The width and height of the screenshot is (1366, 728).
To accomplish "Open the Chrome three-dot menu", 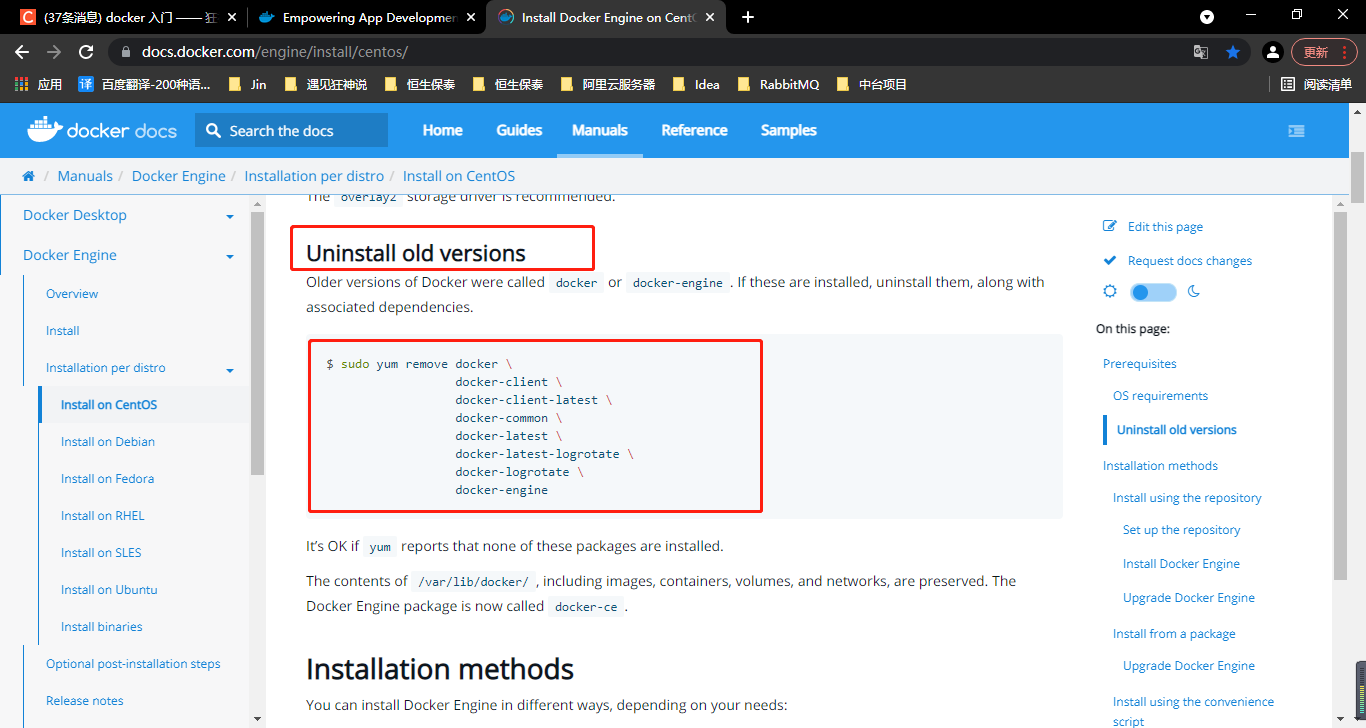I will pyautogui.click(x=1345, y=52).
